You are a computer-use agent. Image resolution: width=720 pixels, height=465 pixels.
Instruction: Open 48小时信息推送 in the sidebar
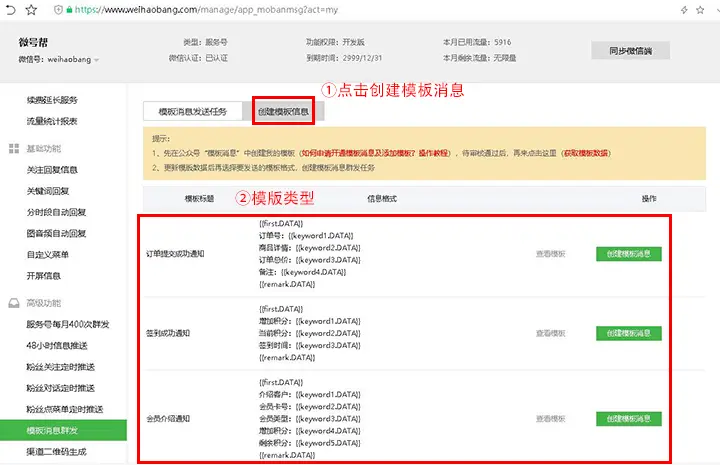[57, 346]
